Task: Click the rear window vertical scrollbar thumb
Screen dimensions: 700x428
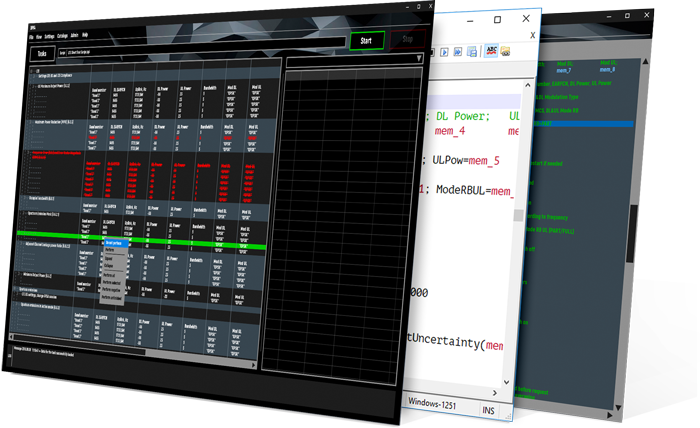Action: tap(630, 233)
